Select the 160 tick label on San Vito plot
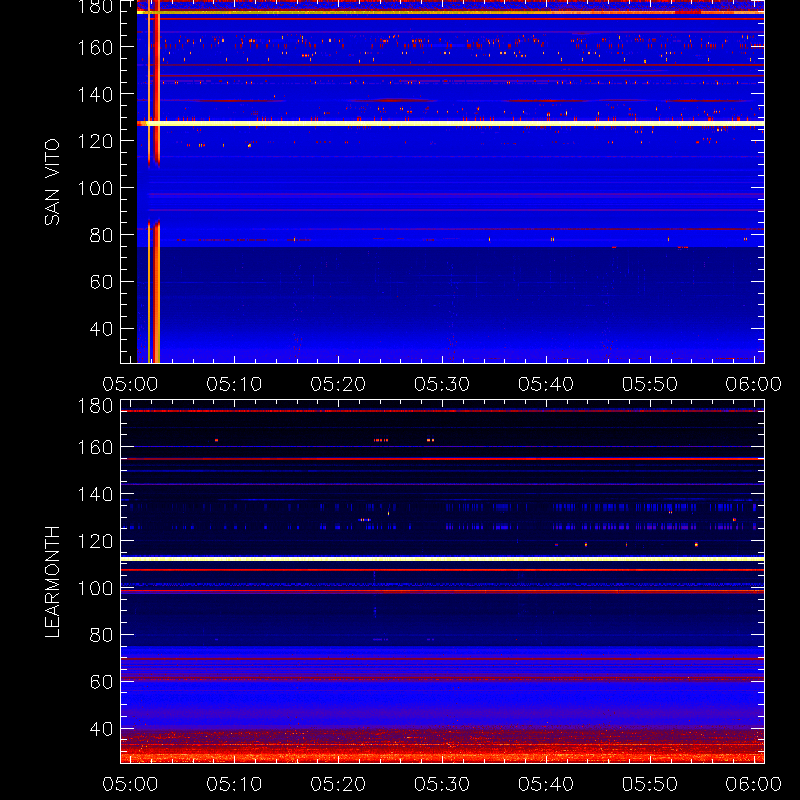 [x=95, y=48]
